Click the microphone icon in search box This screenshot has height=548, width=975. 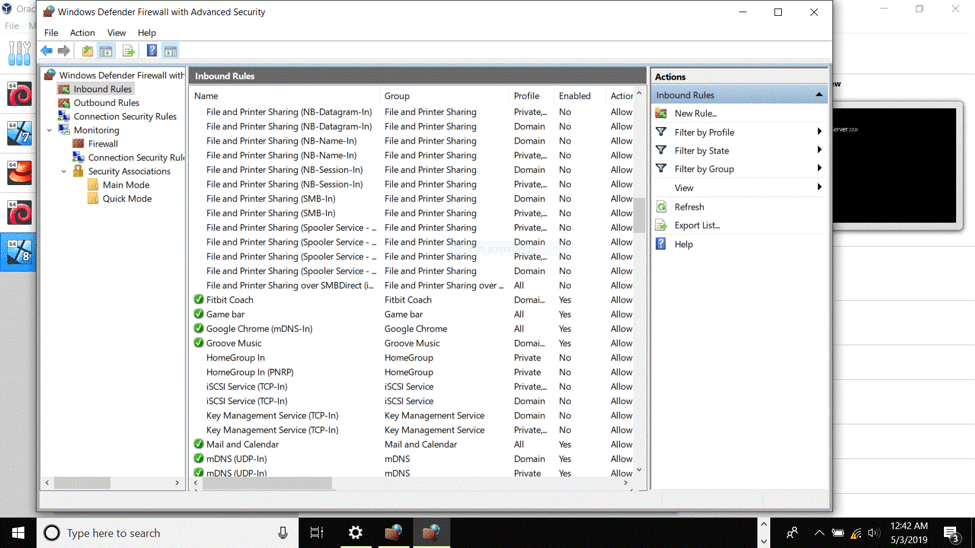[x=283, y=532]
